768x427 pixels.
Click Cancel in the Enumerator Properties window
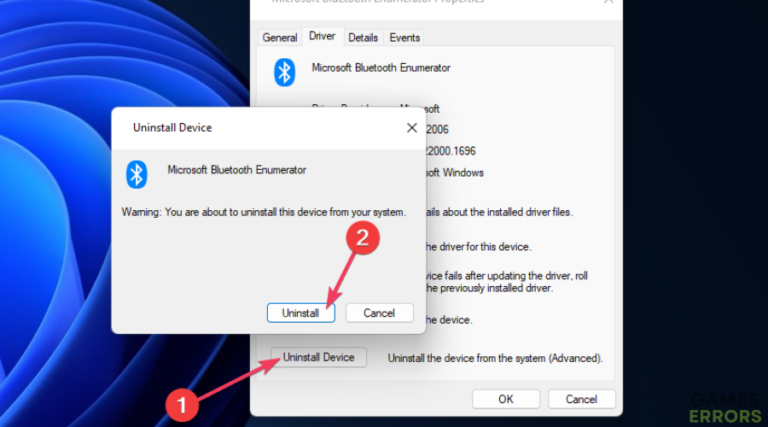(x=581, y=399)
